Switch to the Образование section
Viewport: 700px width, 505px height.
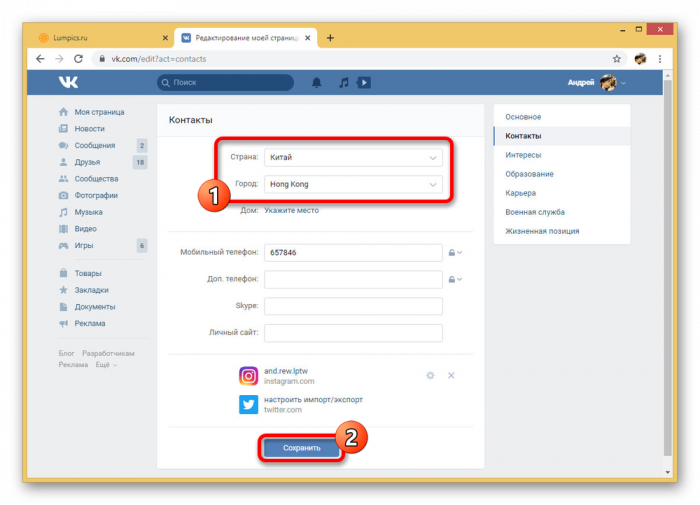click(529, 174)
